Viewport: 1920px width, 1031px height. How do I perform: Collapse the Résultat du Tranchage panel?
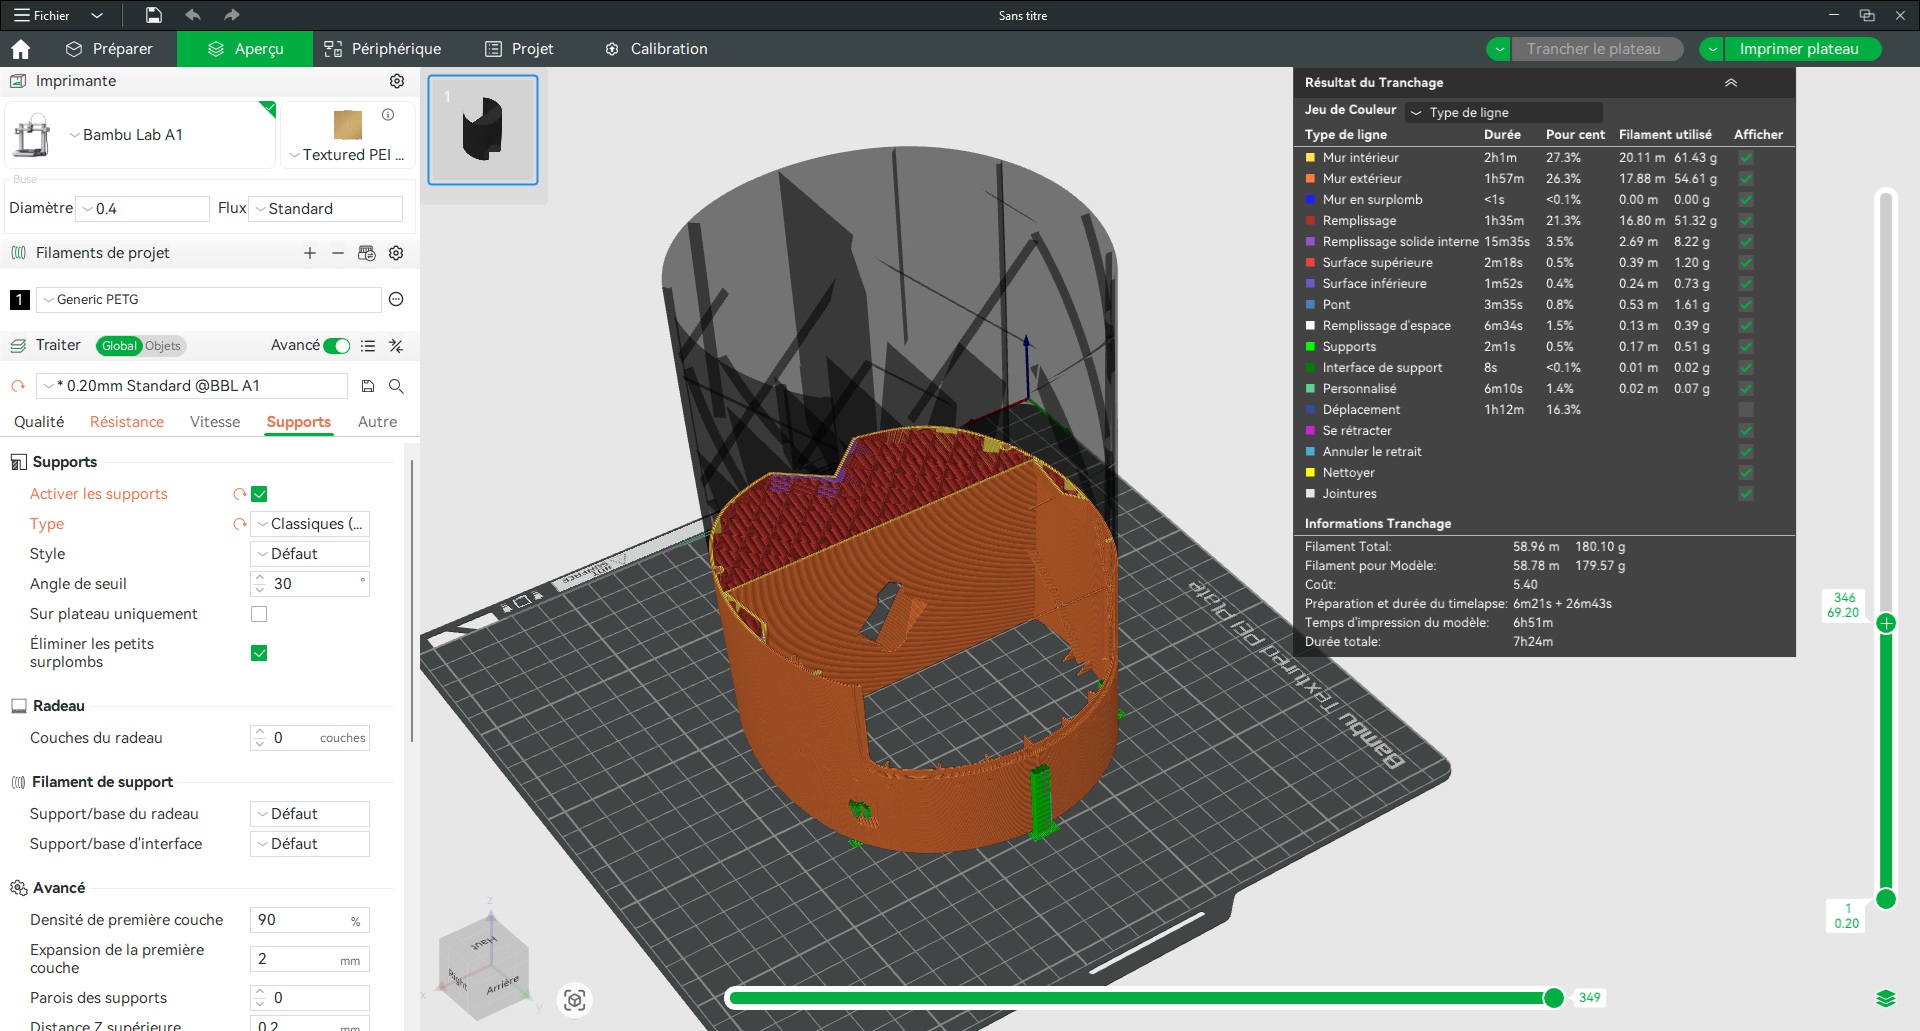click(x=1730, y=83)
